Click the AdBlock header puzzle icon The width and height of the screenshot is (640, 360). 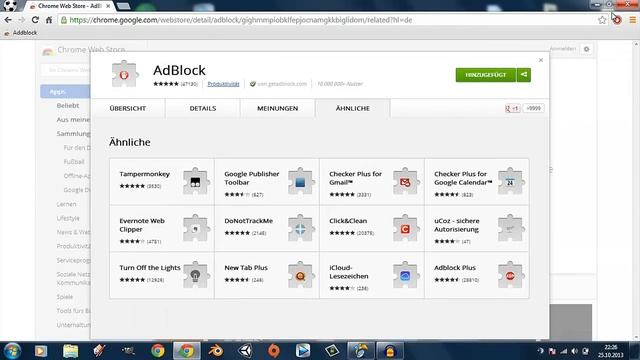pos(125,74)
